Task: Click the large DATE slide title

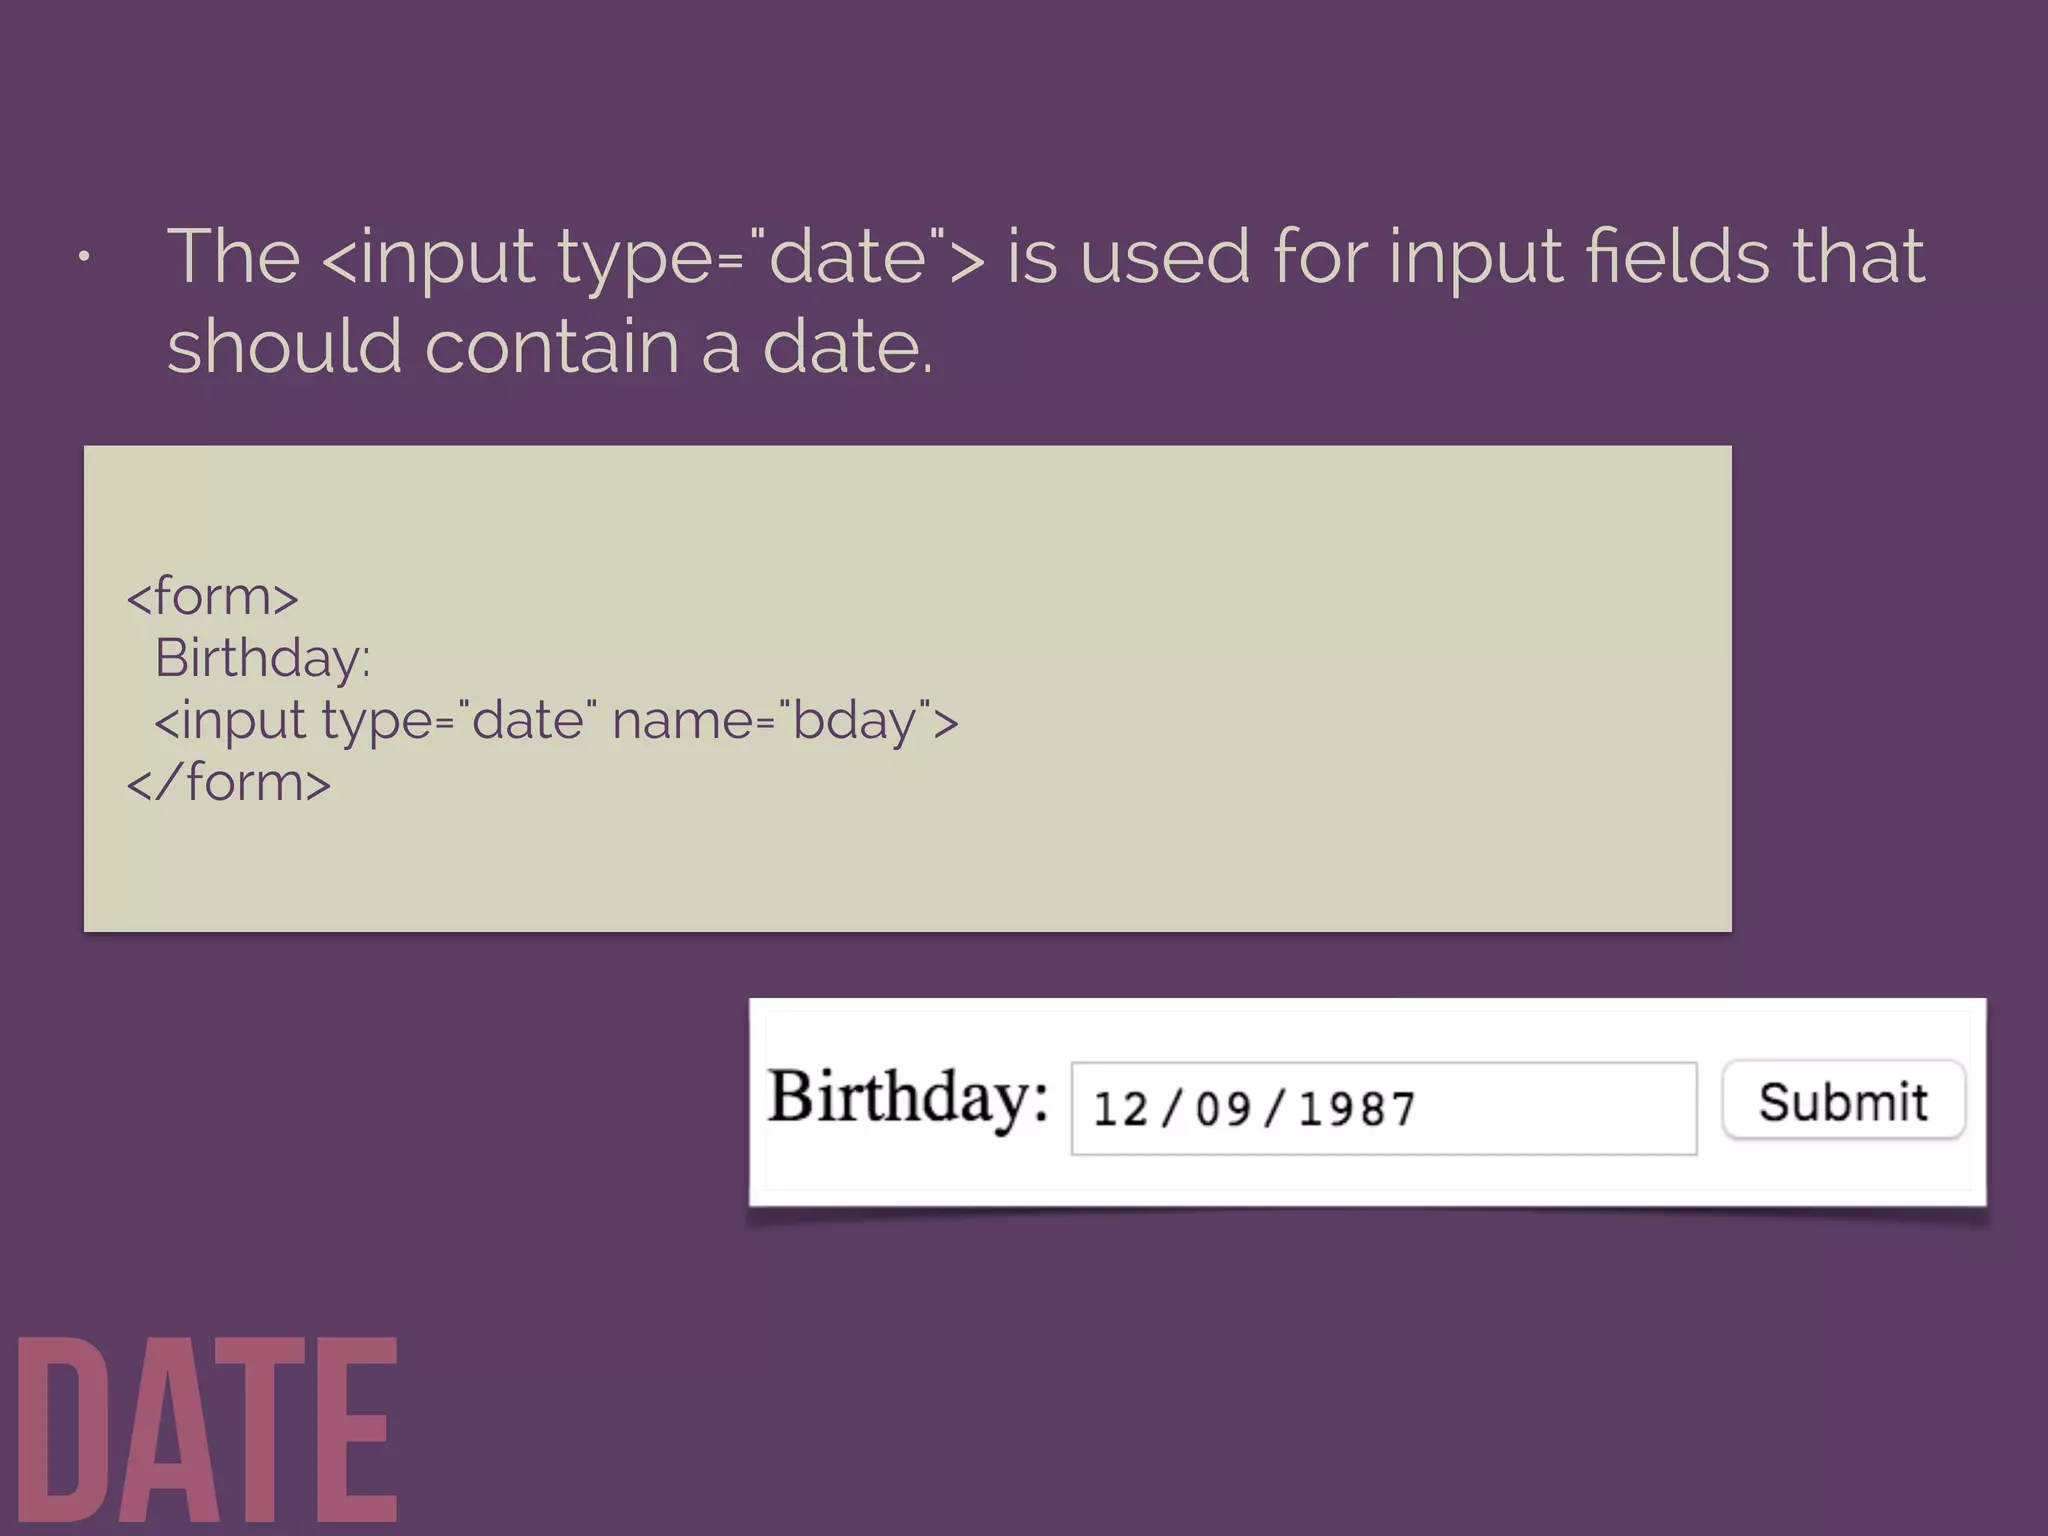Action: (208, 1430)
